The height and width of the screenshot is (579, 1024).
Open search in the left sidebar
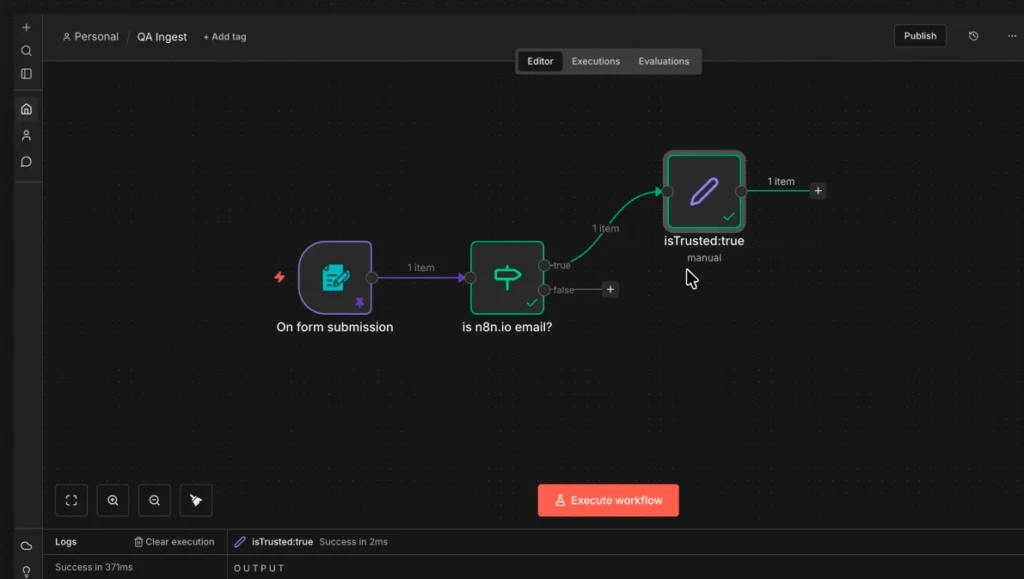[x=27, y=50]
